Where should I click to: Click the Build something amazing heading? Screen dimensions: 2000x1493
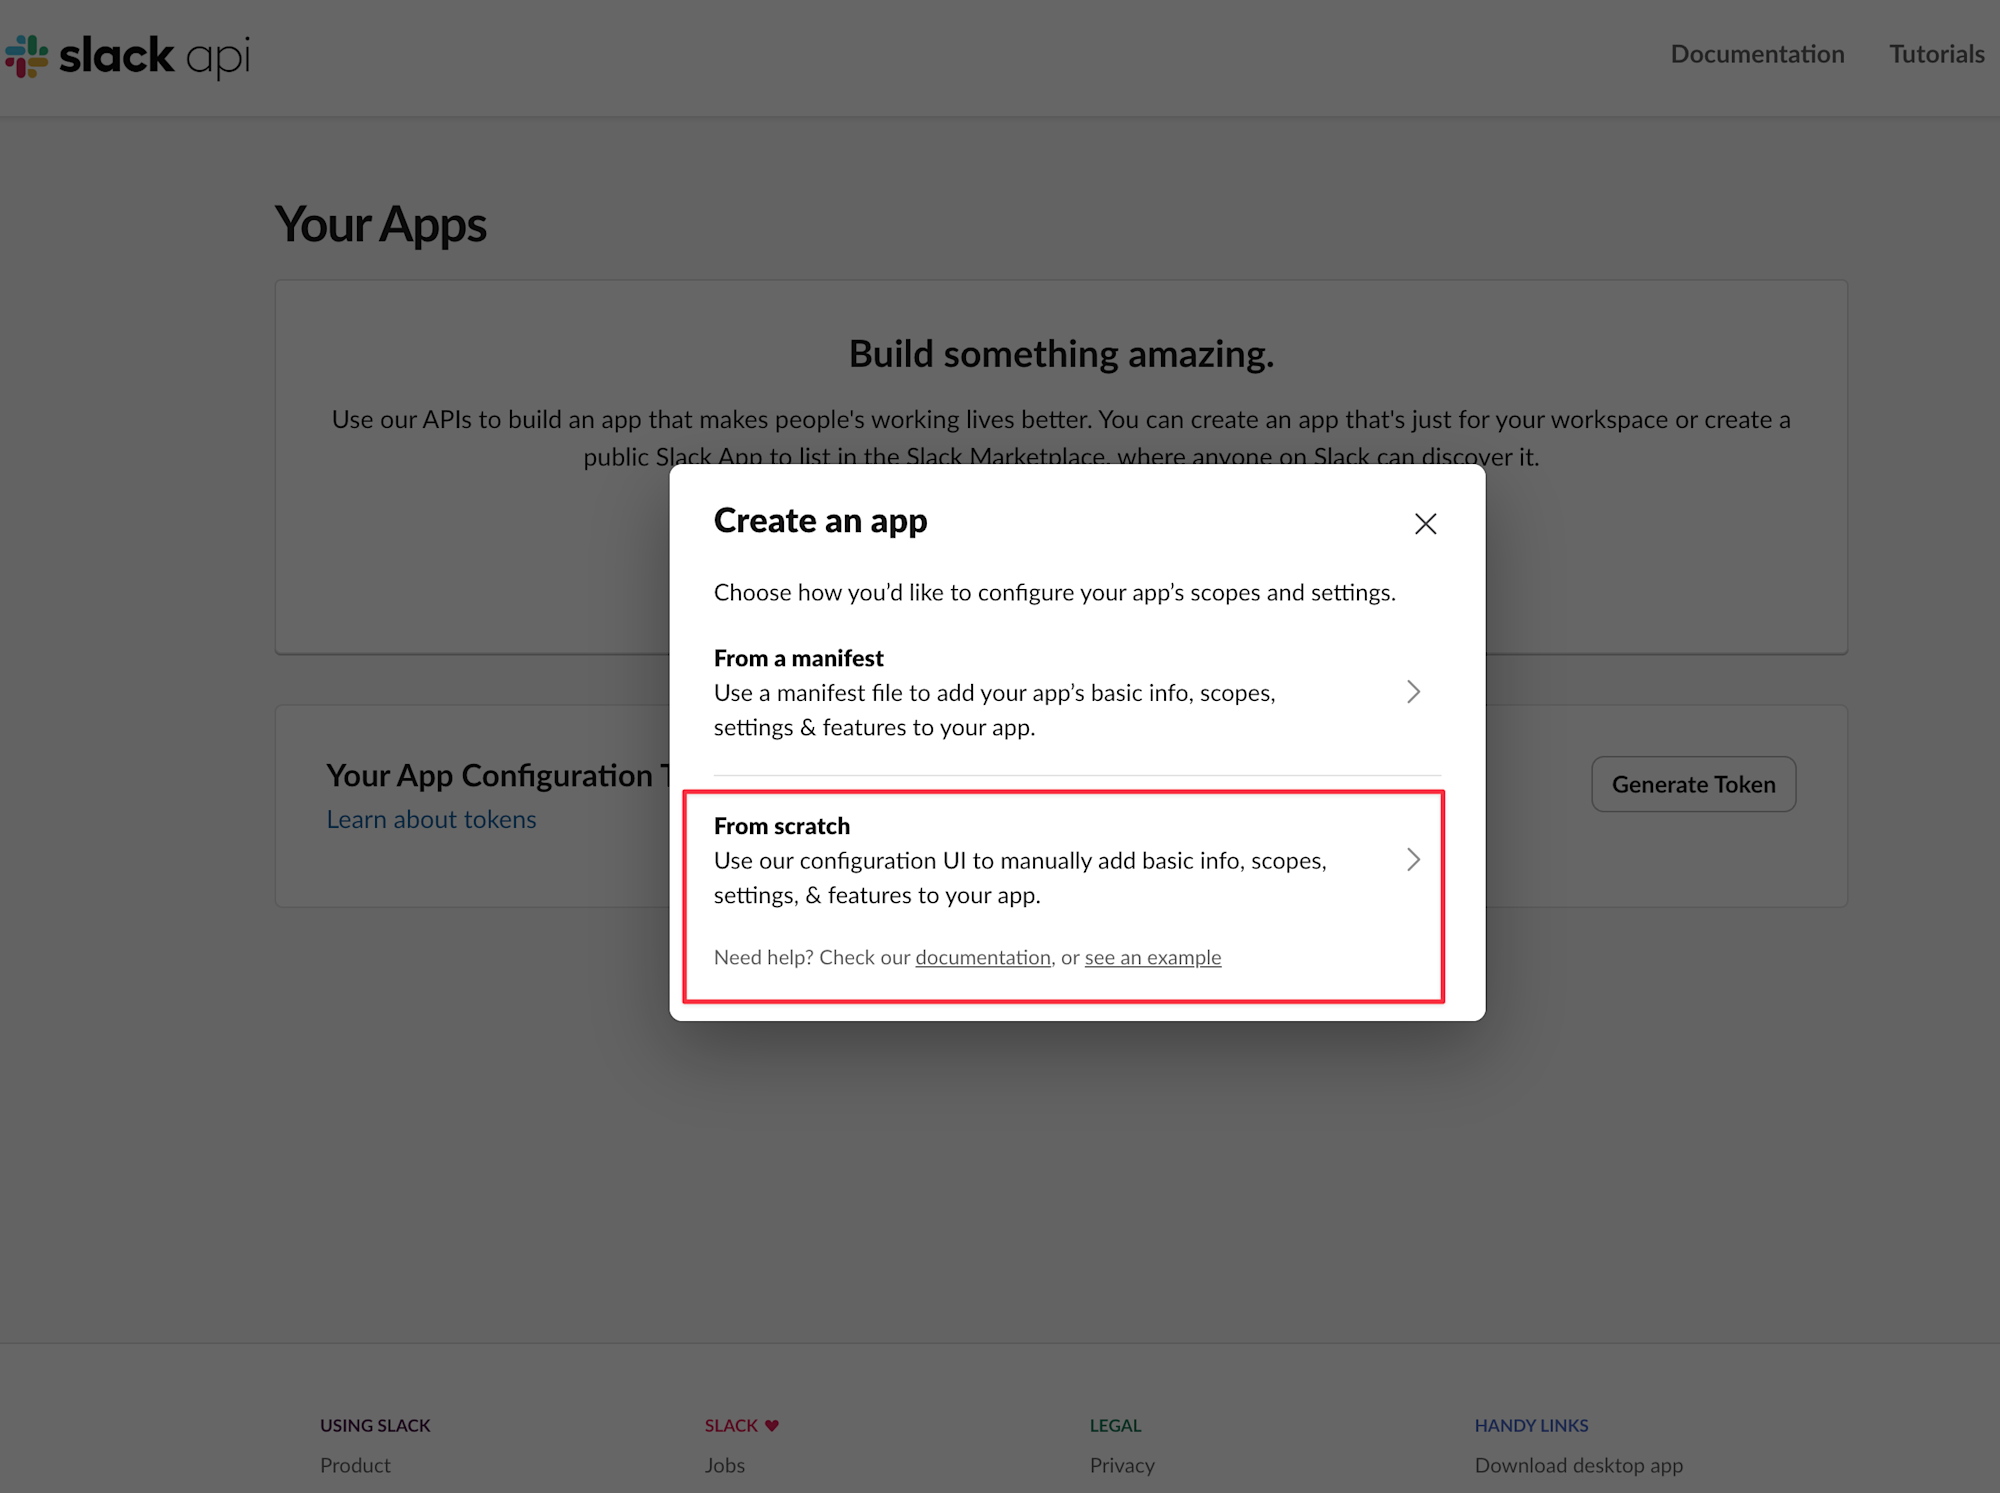pos(1061,354)
